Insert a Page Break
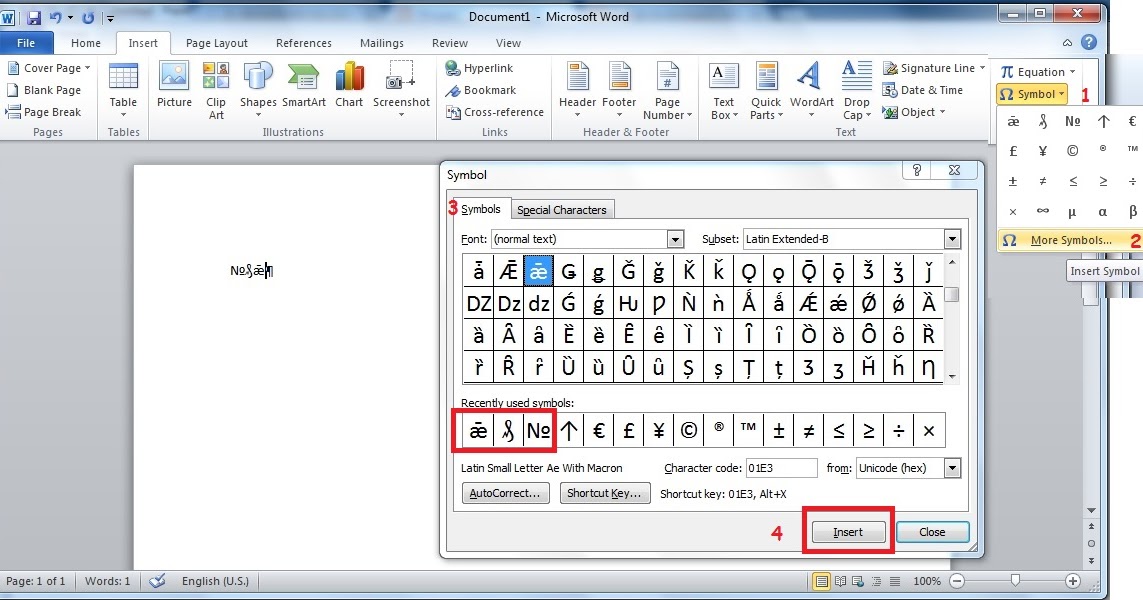 [x=43, y=112]
